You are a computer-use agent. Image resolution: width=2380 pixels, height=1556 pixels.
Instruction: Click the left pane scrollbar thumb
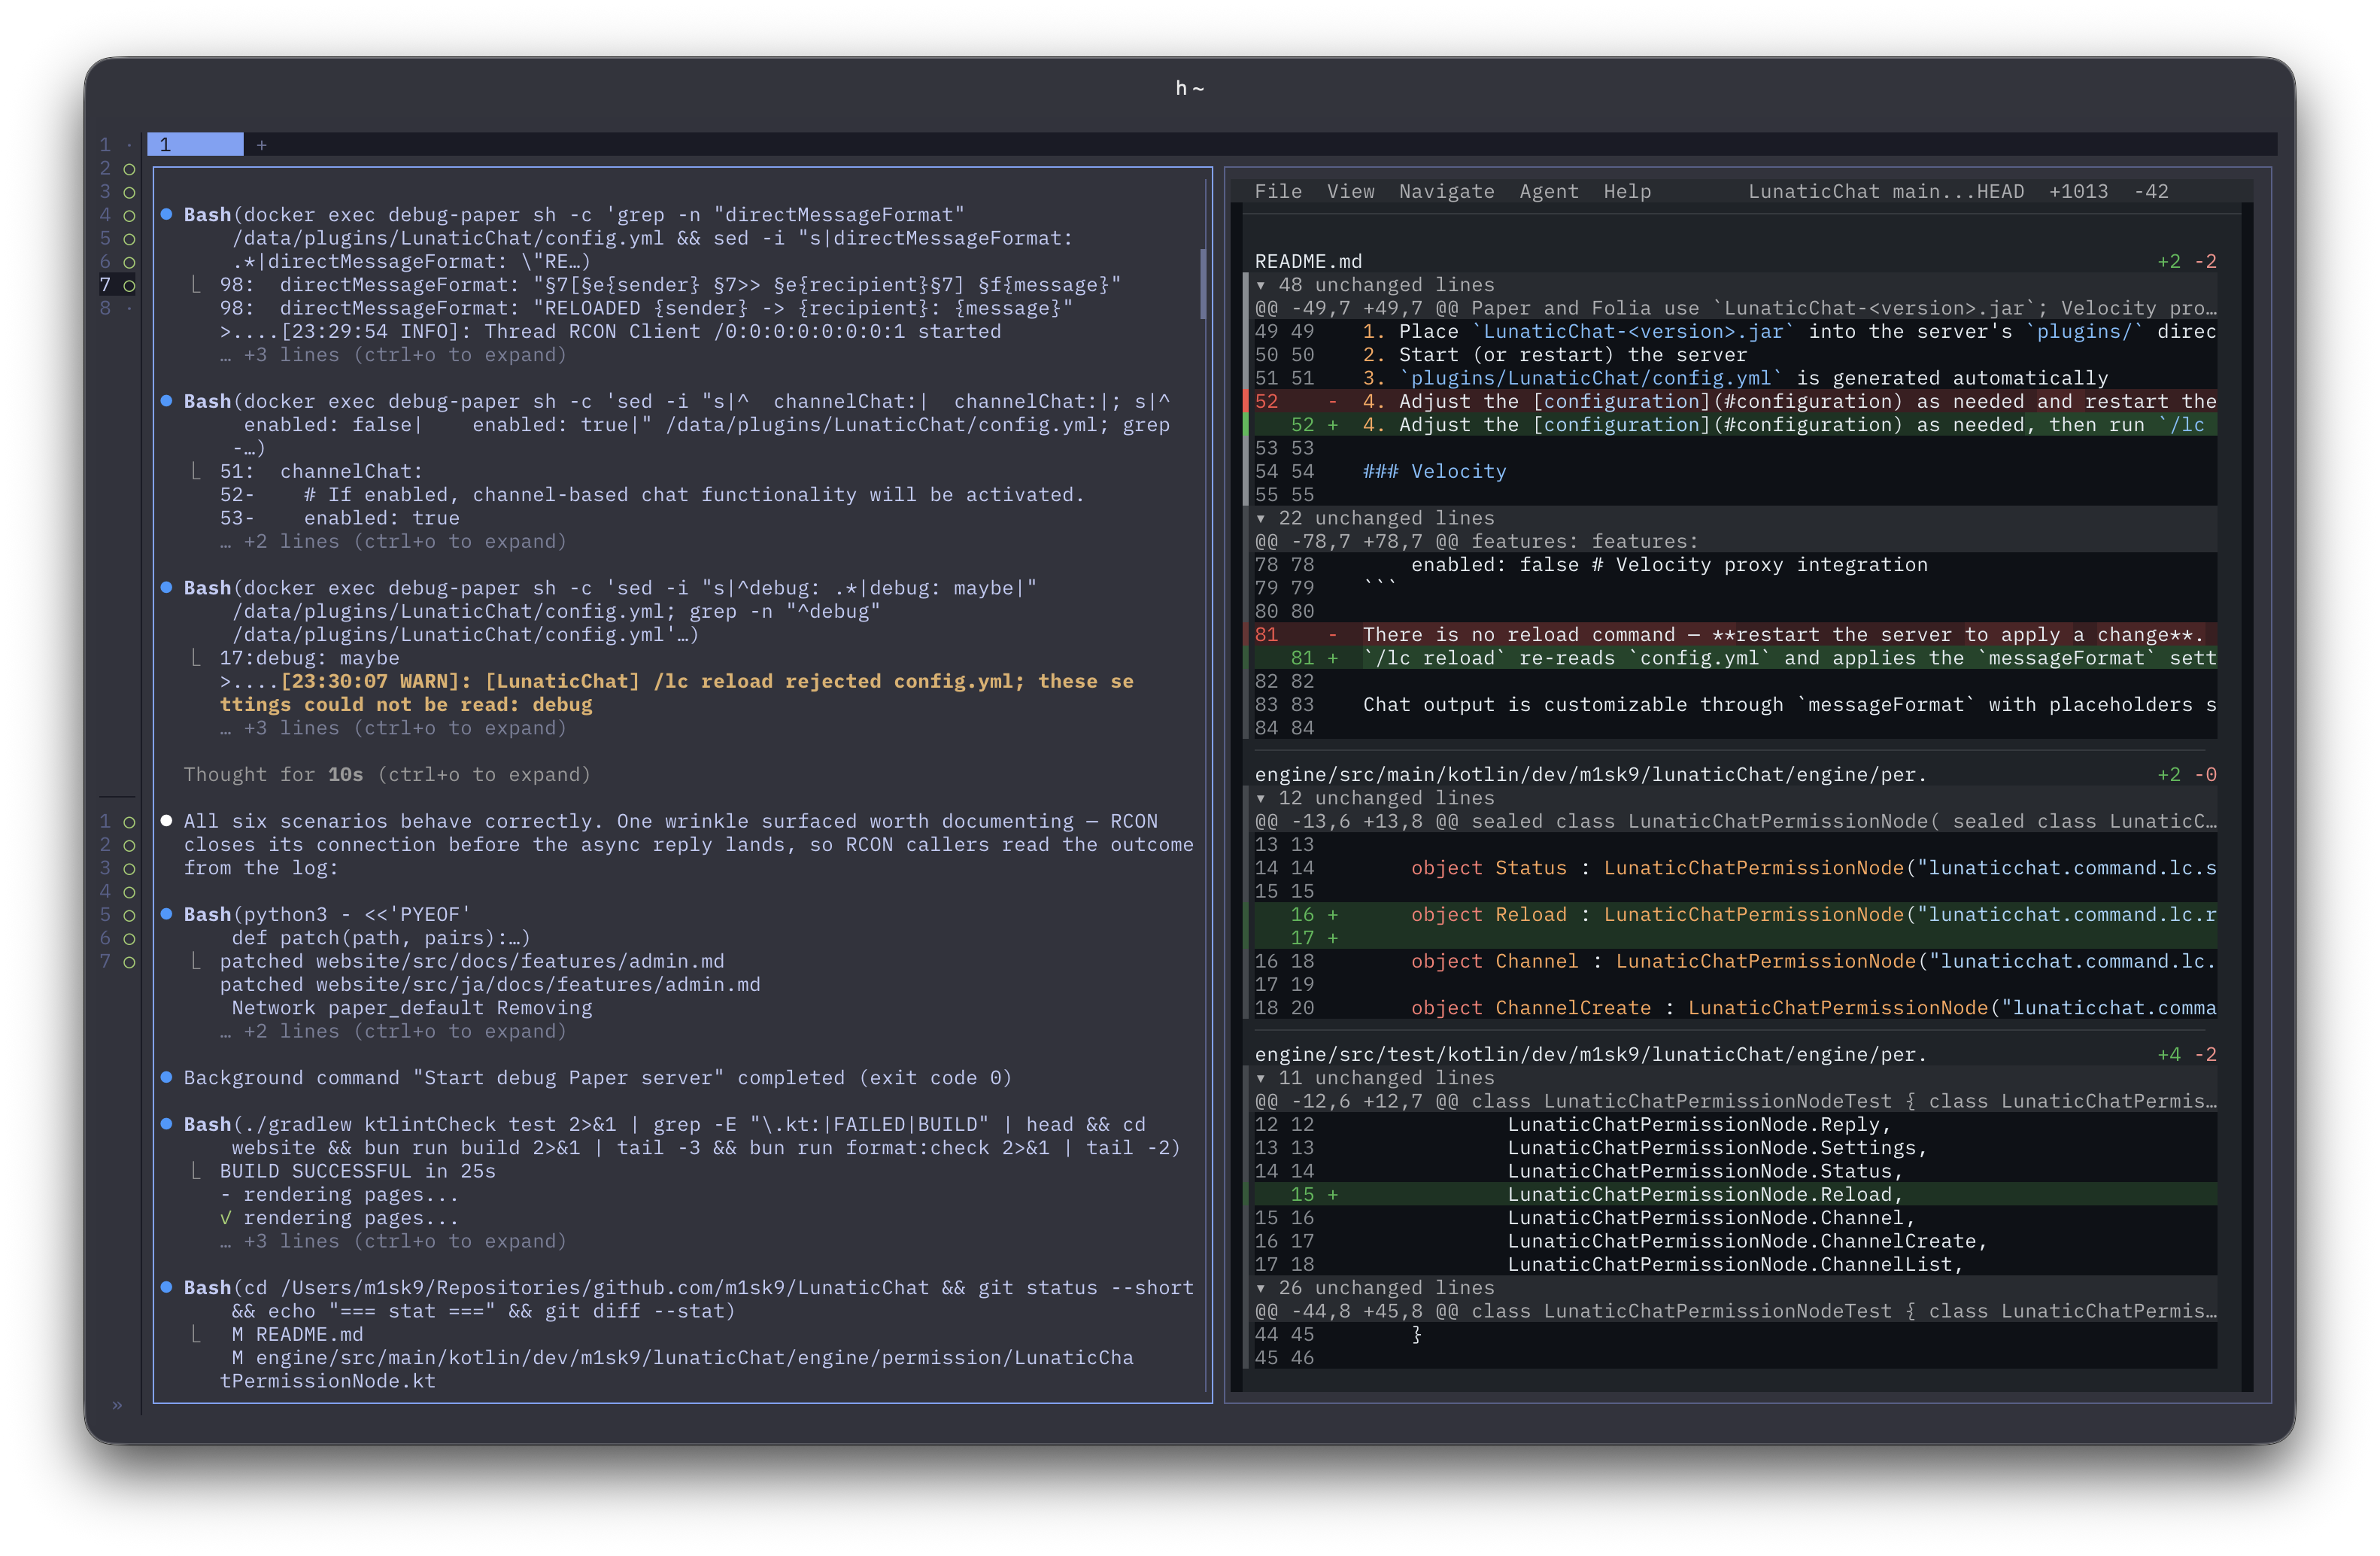(1203, 285)
